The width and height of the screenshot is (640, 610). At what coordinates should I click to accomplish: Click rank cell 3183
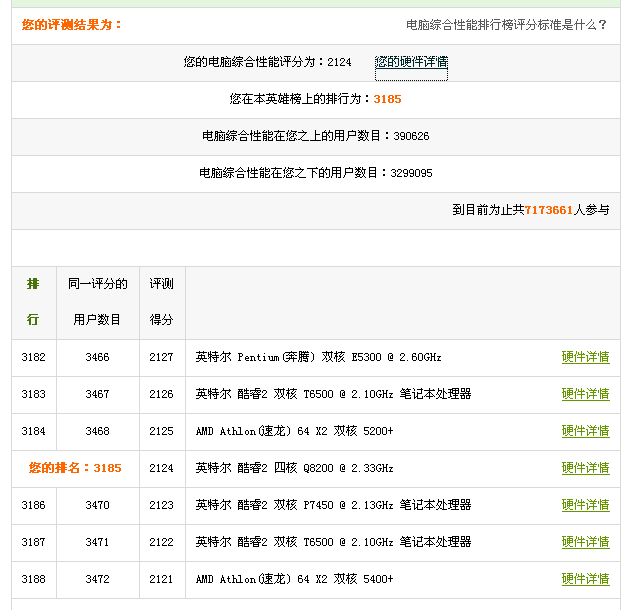[x=33, y=394]
